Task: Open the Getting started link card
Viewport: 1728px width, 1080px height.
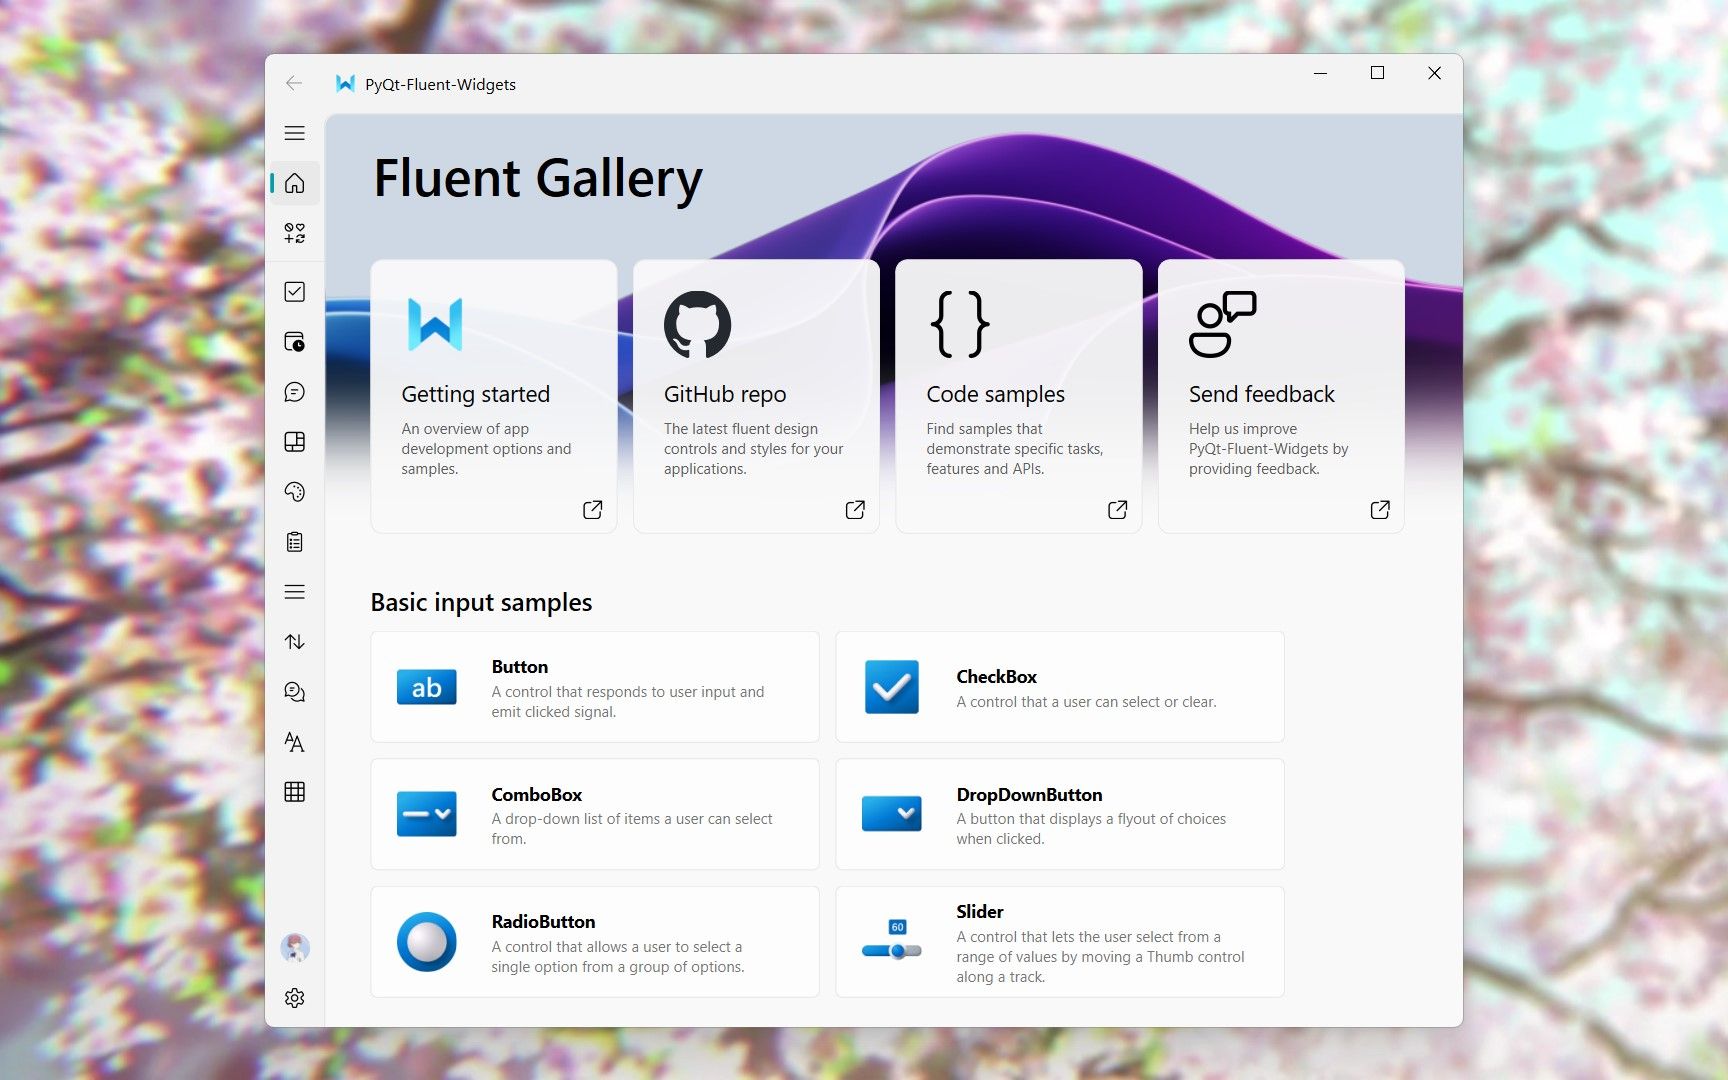Action: [494, 396]
